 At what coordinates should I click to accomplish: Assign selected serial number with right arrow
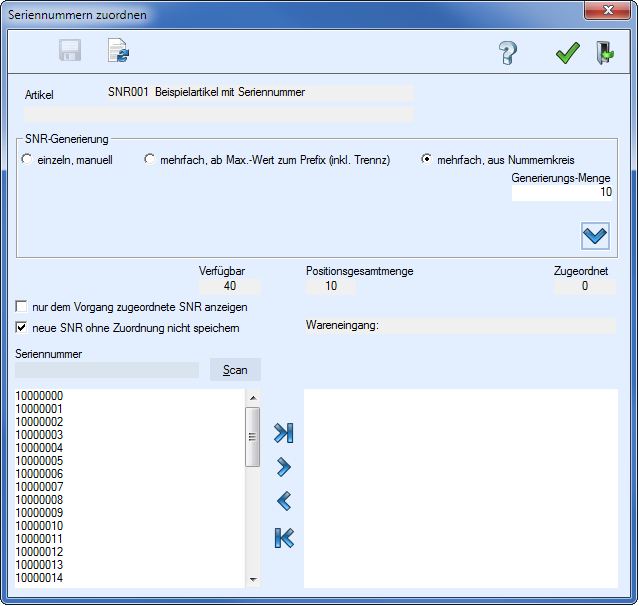coord(284,467)
